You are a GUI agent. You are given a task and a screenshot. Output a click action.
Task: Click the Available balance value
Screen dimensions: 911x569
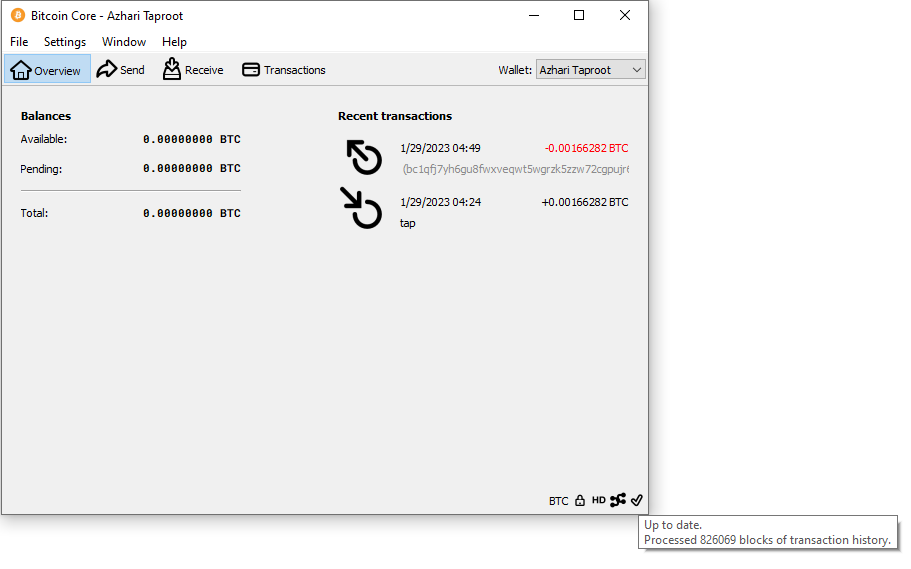pos(192,139)
